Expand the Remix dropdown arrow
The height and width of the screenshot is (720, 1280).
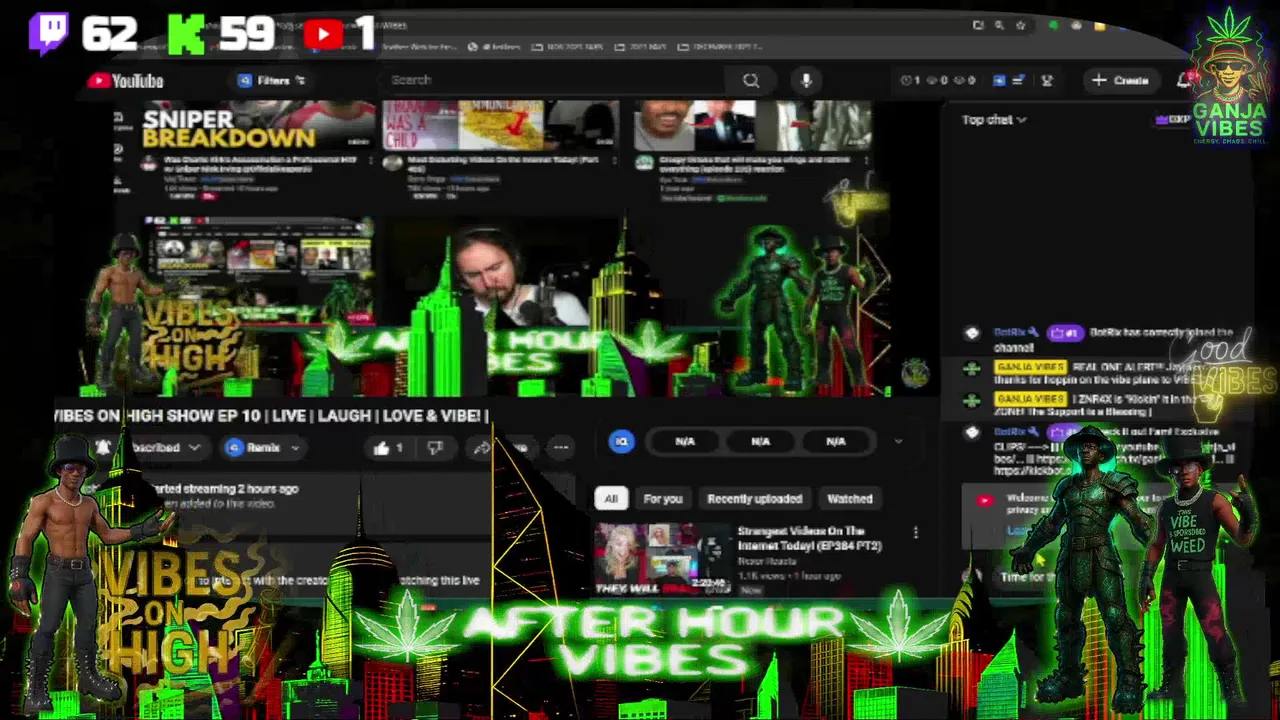(x=295, y=448)
